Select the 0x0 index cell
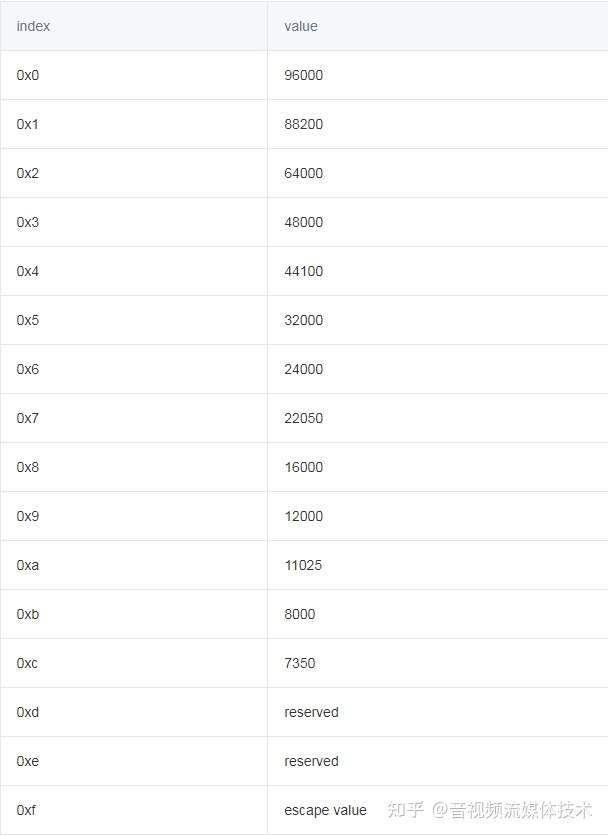 [x=28, y=75]
